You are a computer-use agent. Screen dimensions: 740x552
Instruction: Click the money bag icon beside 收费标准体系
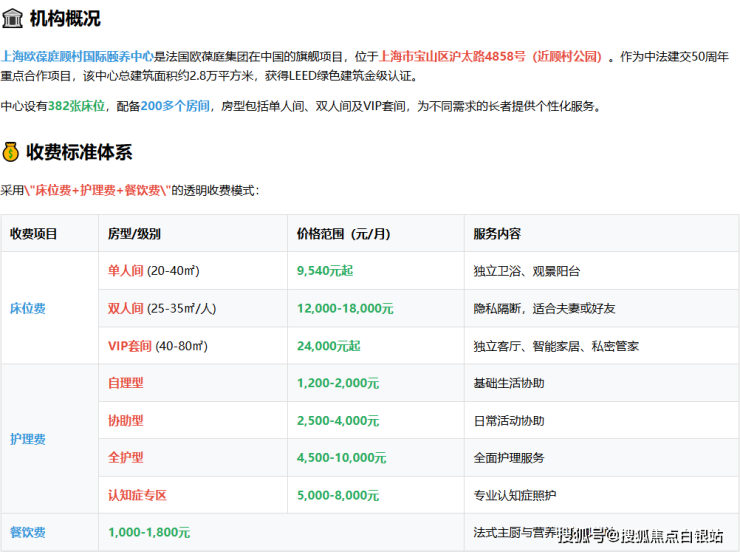[12, 152]
